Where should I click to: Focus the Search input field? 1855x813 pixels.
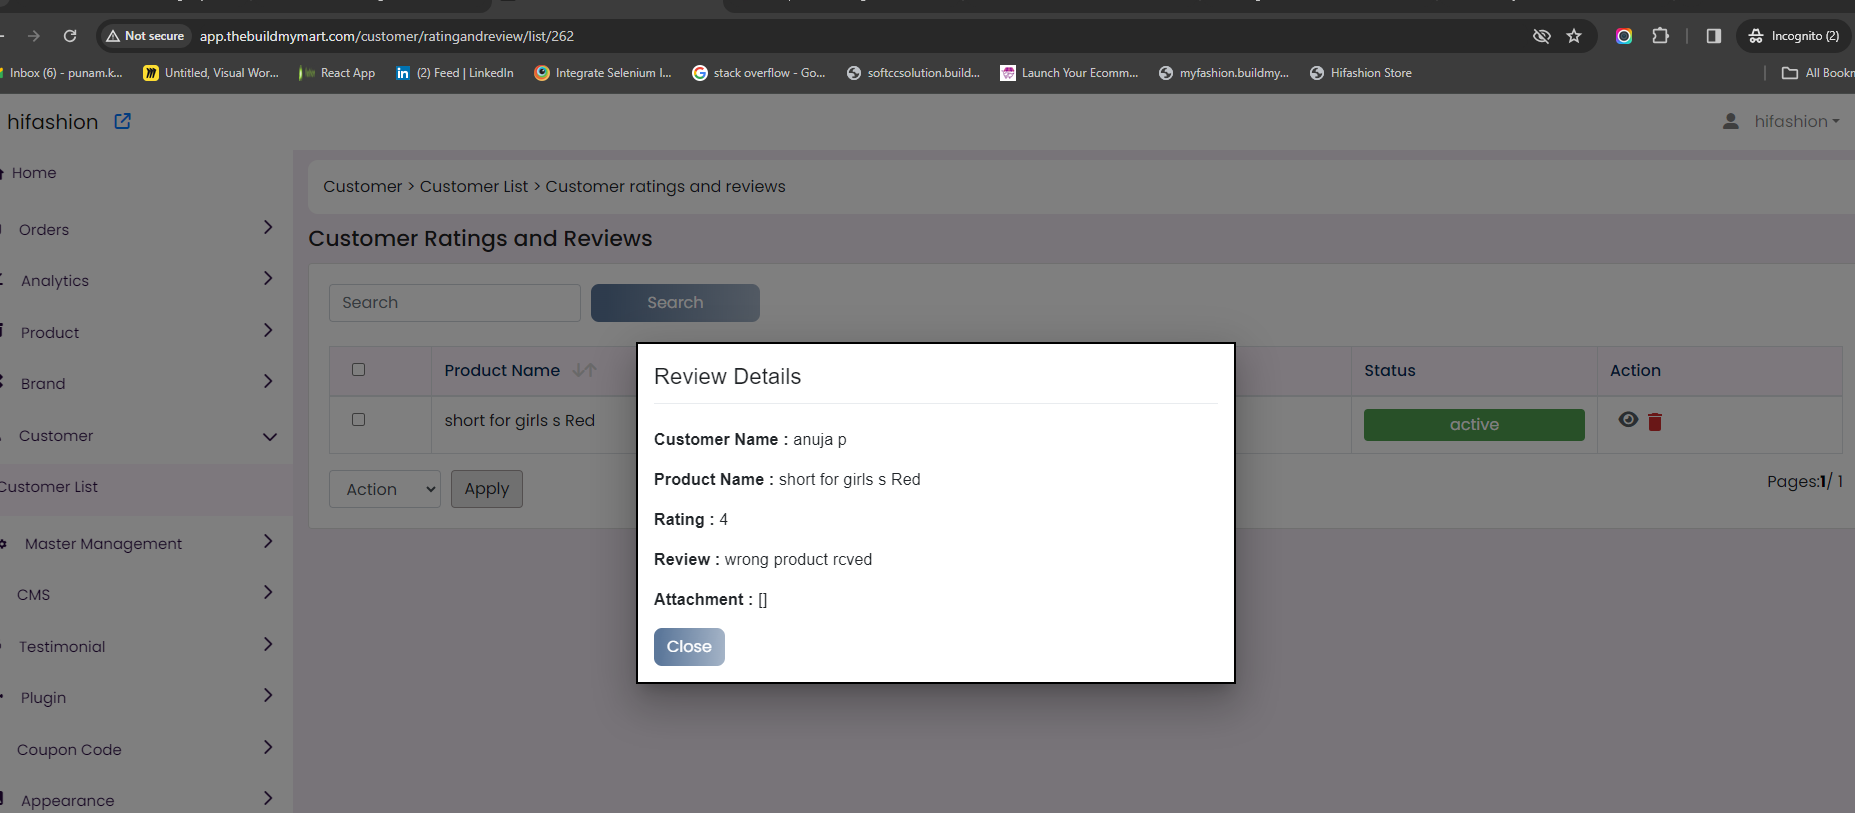pos(455,303)
